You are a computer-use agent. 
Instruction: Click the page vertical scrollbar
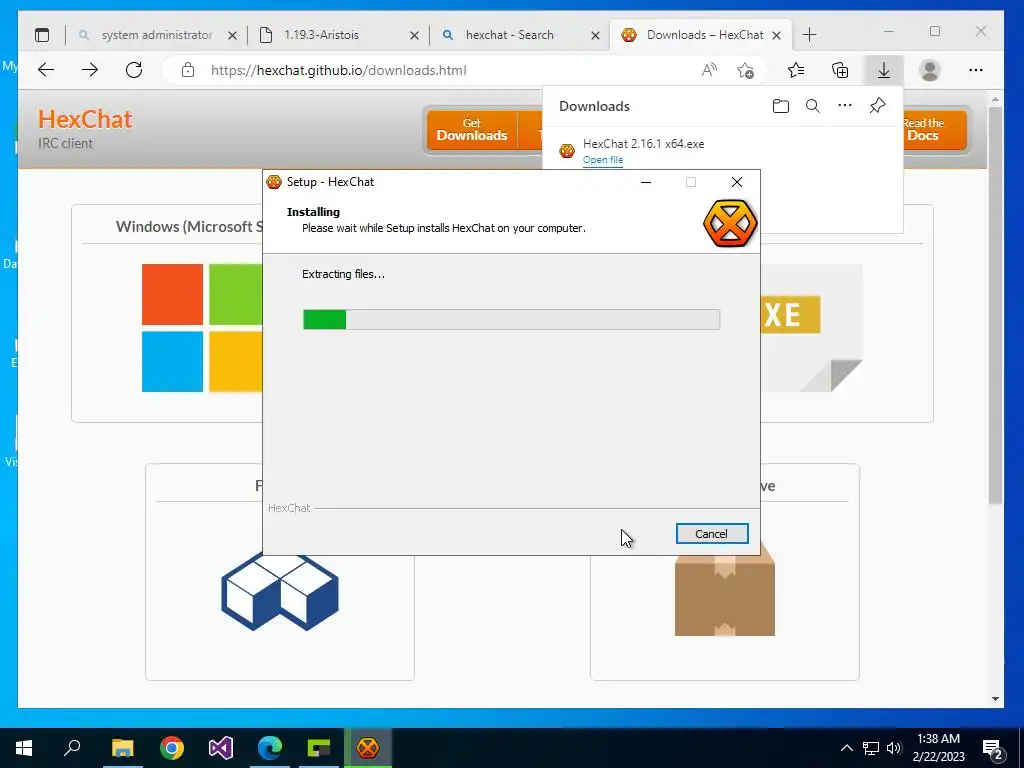pos(995,307)
